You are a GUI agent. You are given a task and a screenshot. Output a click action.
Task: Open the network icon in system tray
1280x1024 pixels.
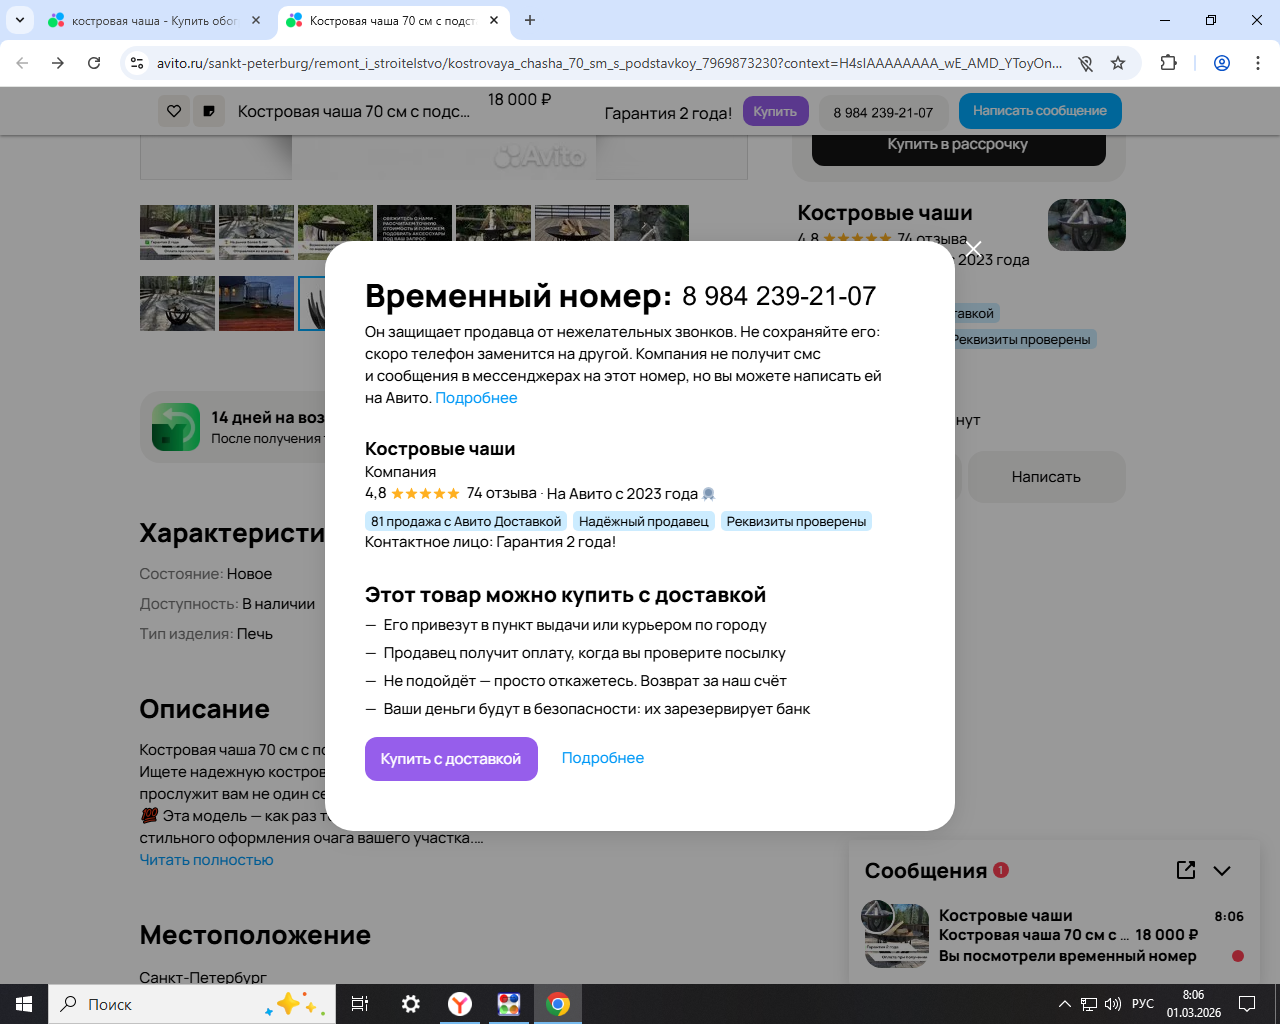point(1089,1004)
